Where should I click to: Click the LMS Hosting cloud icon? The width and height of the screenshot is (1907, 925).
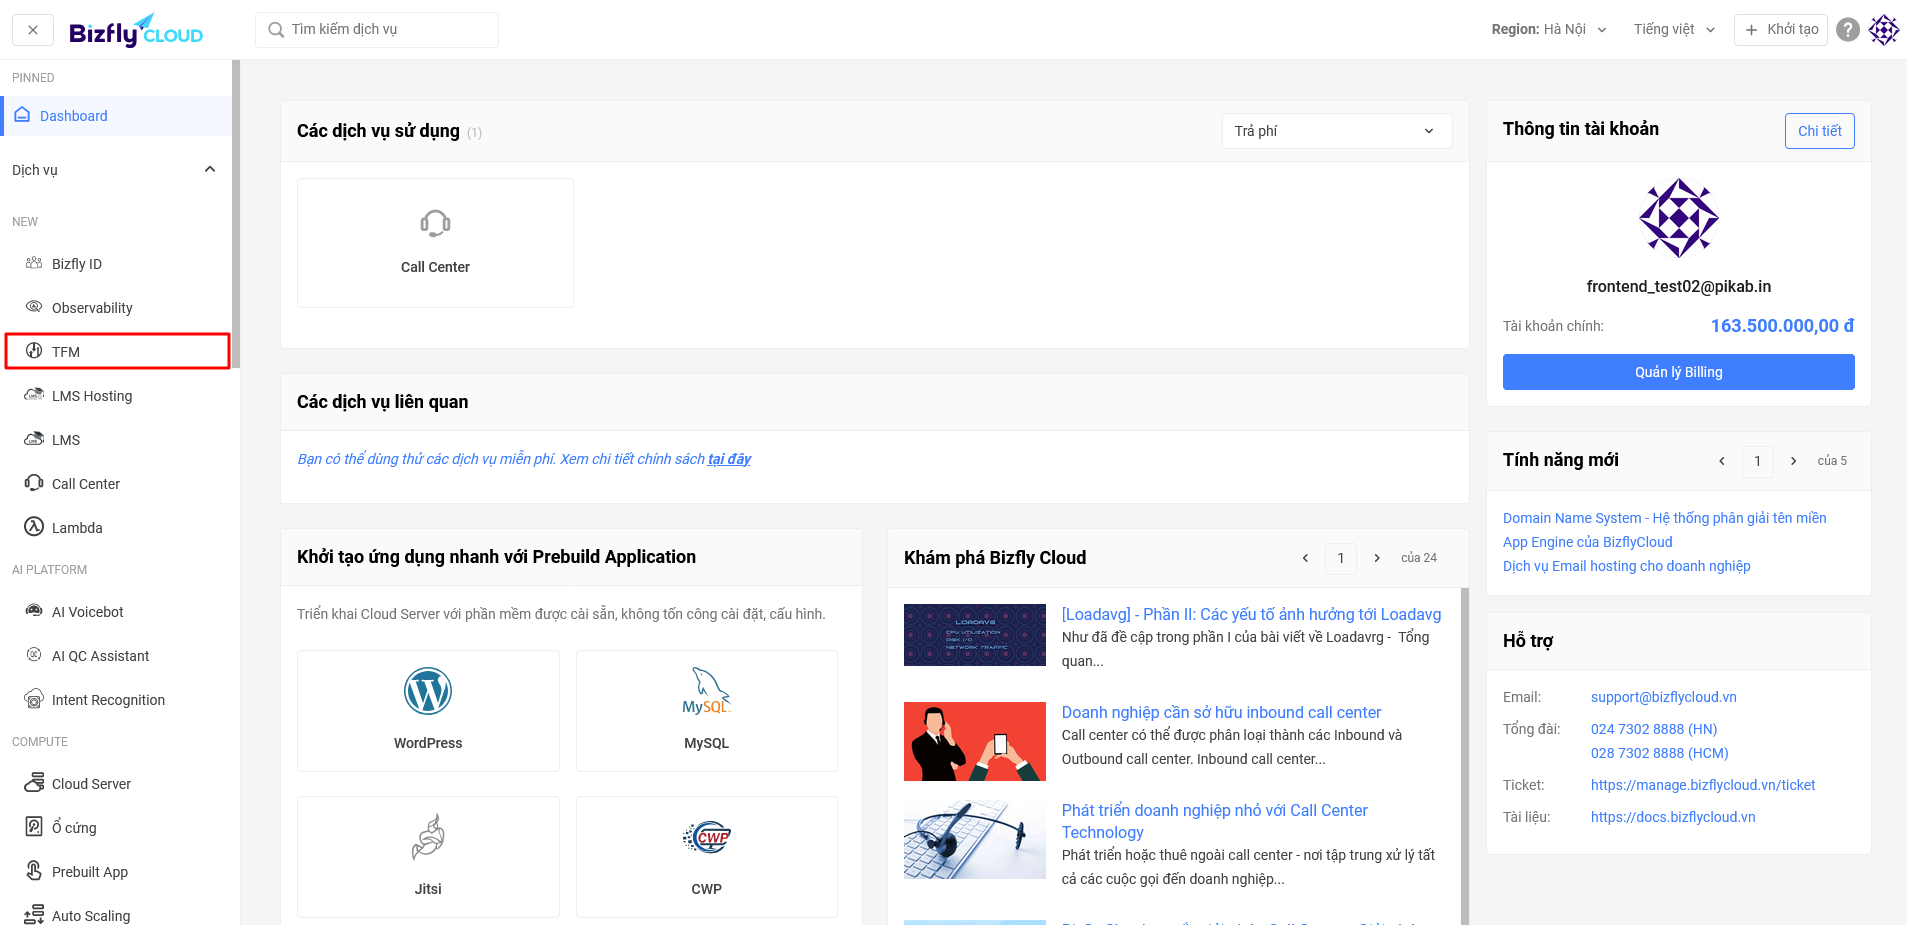point(34,395)
